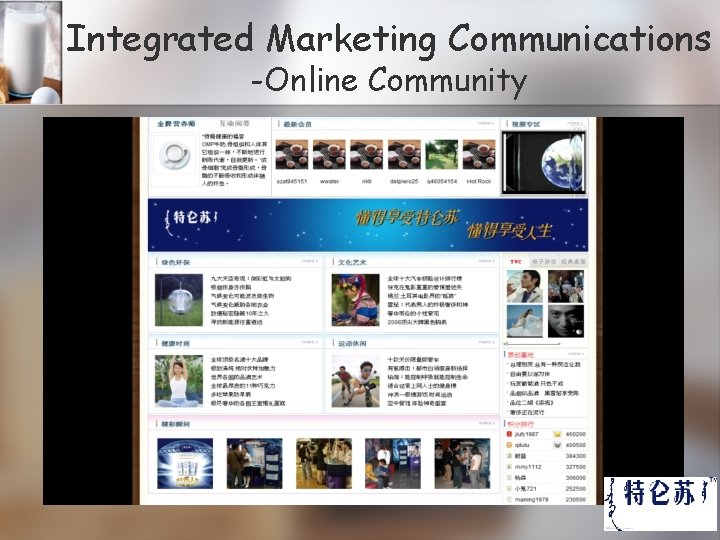
Task: Click more link in 文化艺术 section
Action: [x=486, y=261]
